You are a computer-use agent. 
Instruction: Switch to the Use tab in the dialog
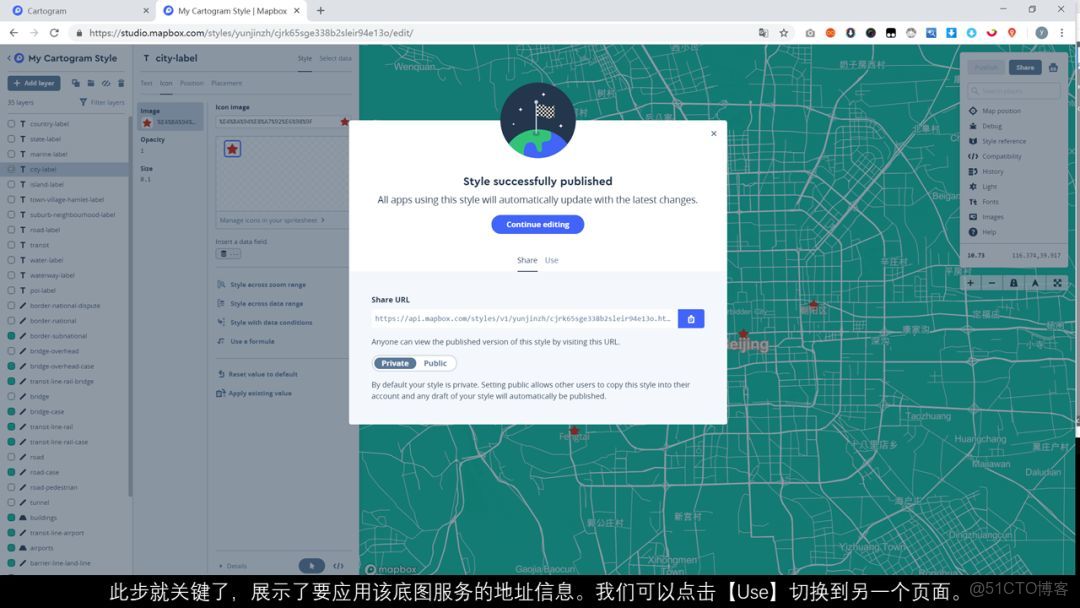551,260
